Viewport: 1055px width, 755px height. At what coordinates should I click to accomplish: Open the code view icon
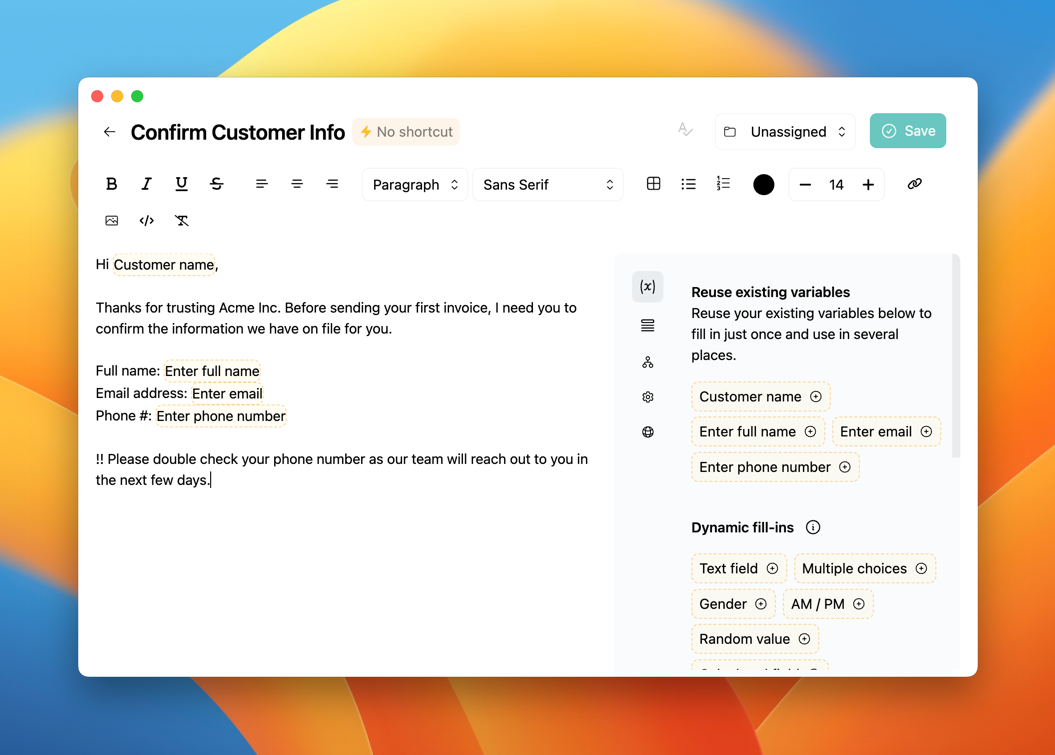pyautogui.click(x=146, y=221)
